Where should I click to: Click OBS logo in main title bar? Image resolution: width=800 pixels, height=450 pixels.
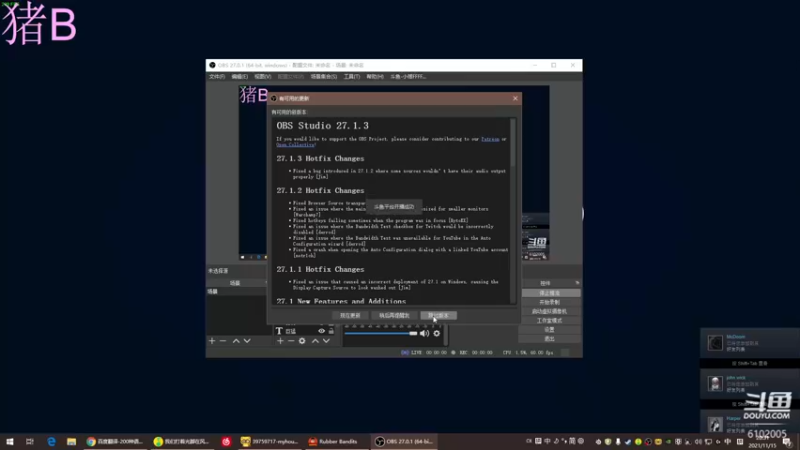(x=212, y=65)
